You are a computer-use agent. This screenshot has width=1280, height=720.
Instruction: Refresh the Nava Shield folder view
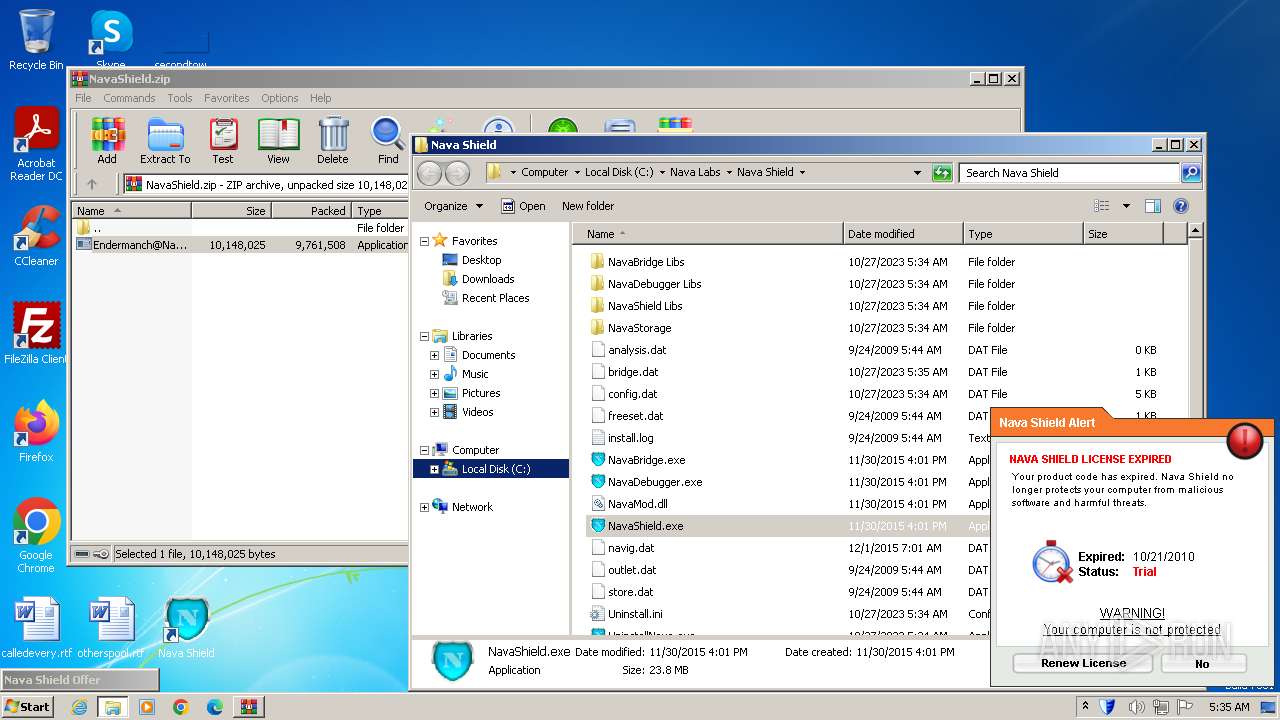tap(942, 172)
